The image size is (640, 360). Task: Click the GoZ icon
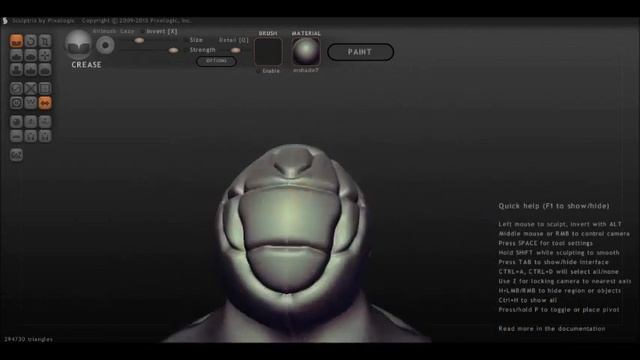(x=16, y=155)
